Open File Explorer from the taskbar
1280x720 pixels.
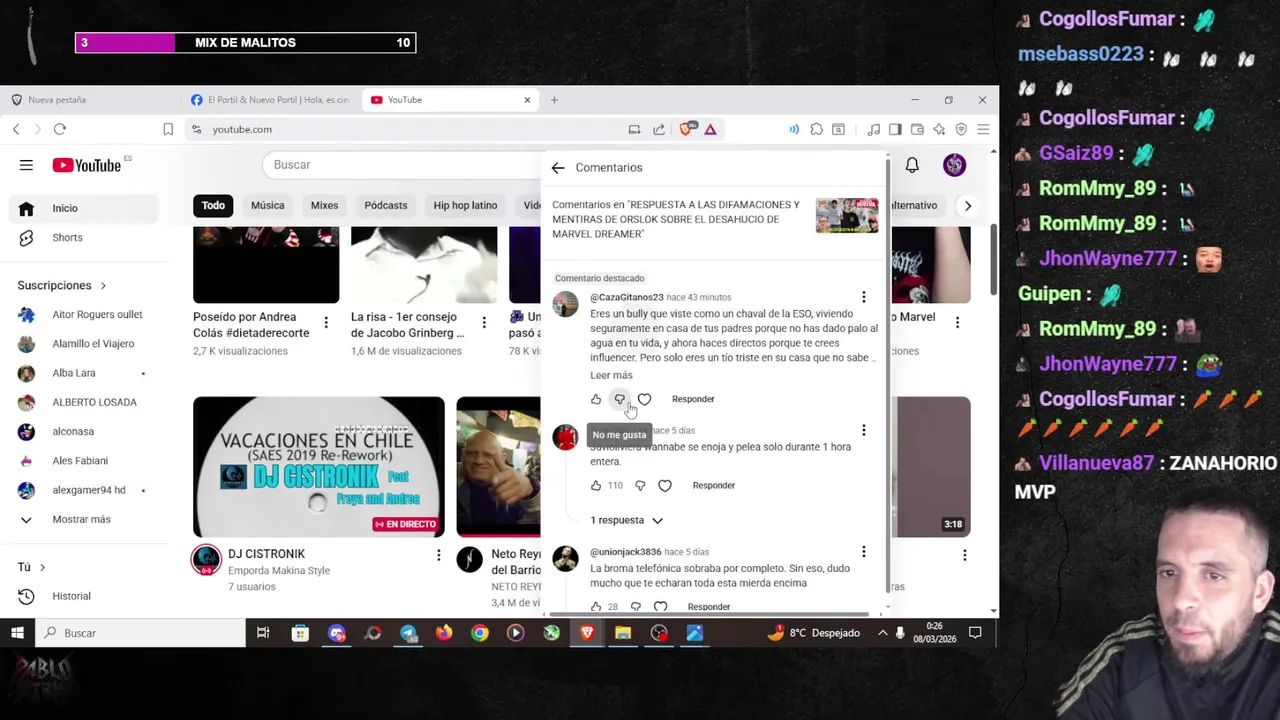[x=623, y=633]
